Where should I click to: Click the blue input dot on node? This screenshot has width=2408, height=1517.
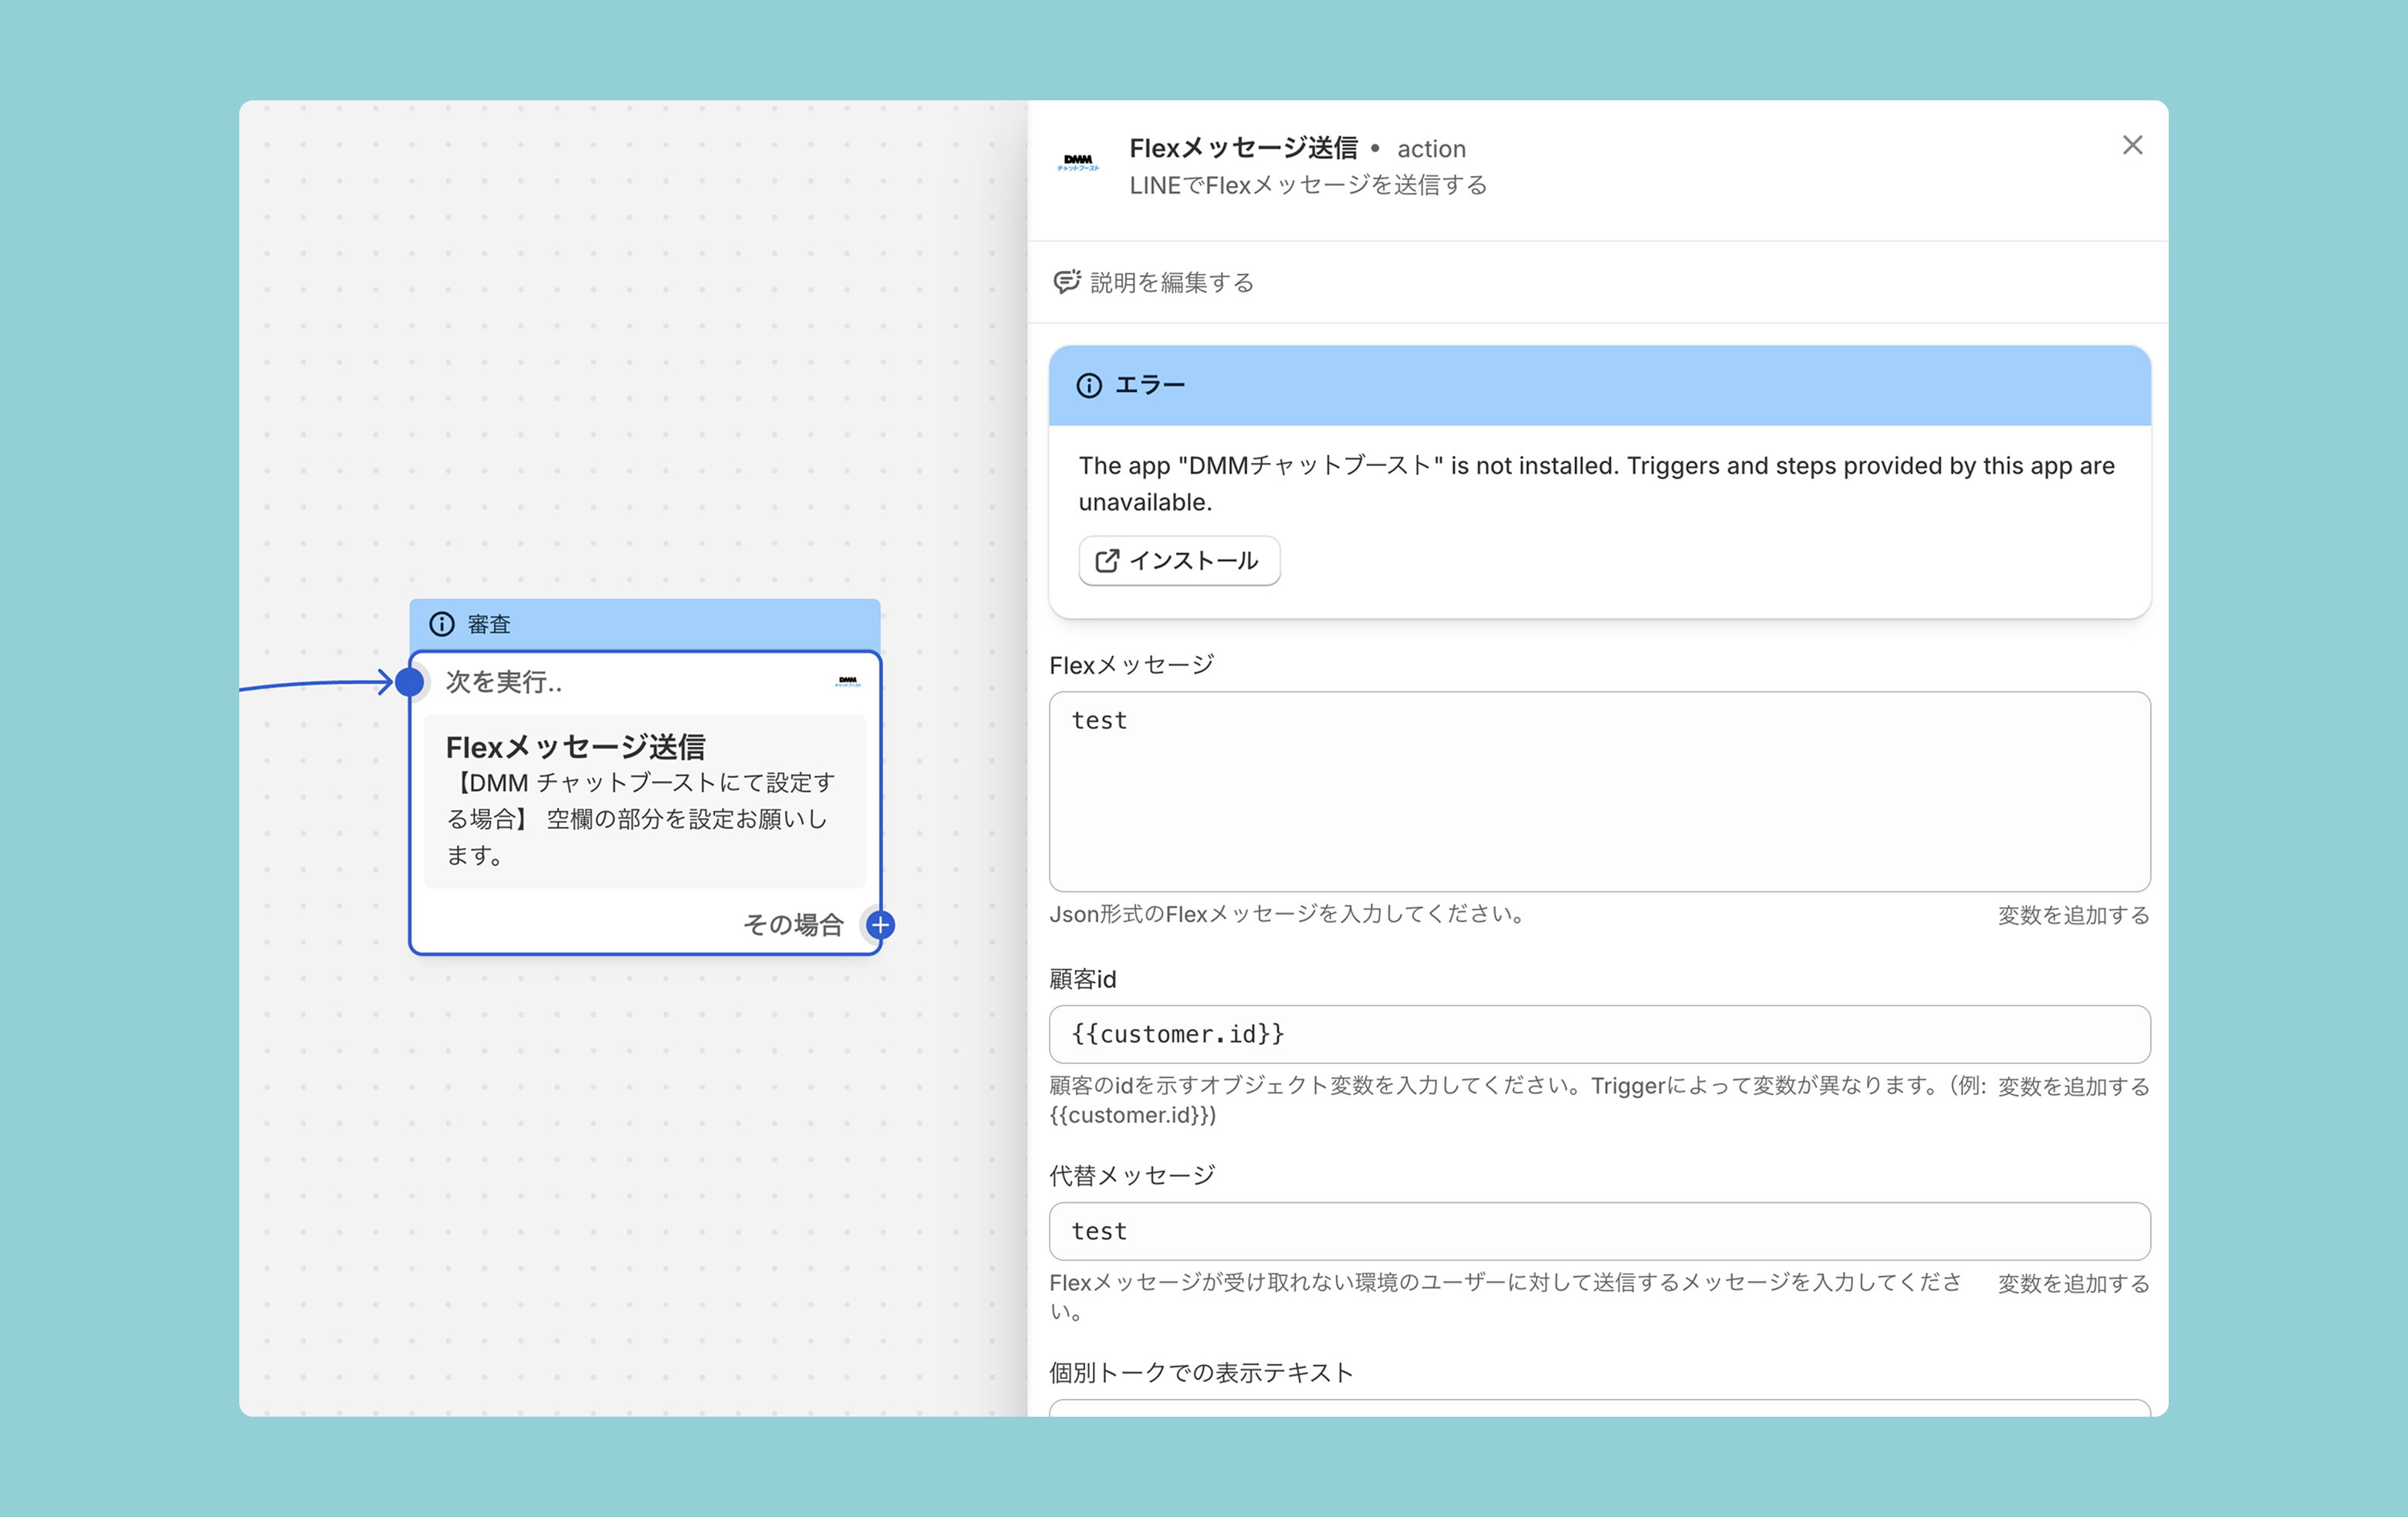[409, 682]
